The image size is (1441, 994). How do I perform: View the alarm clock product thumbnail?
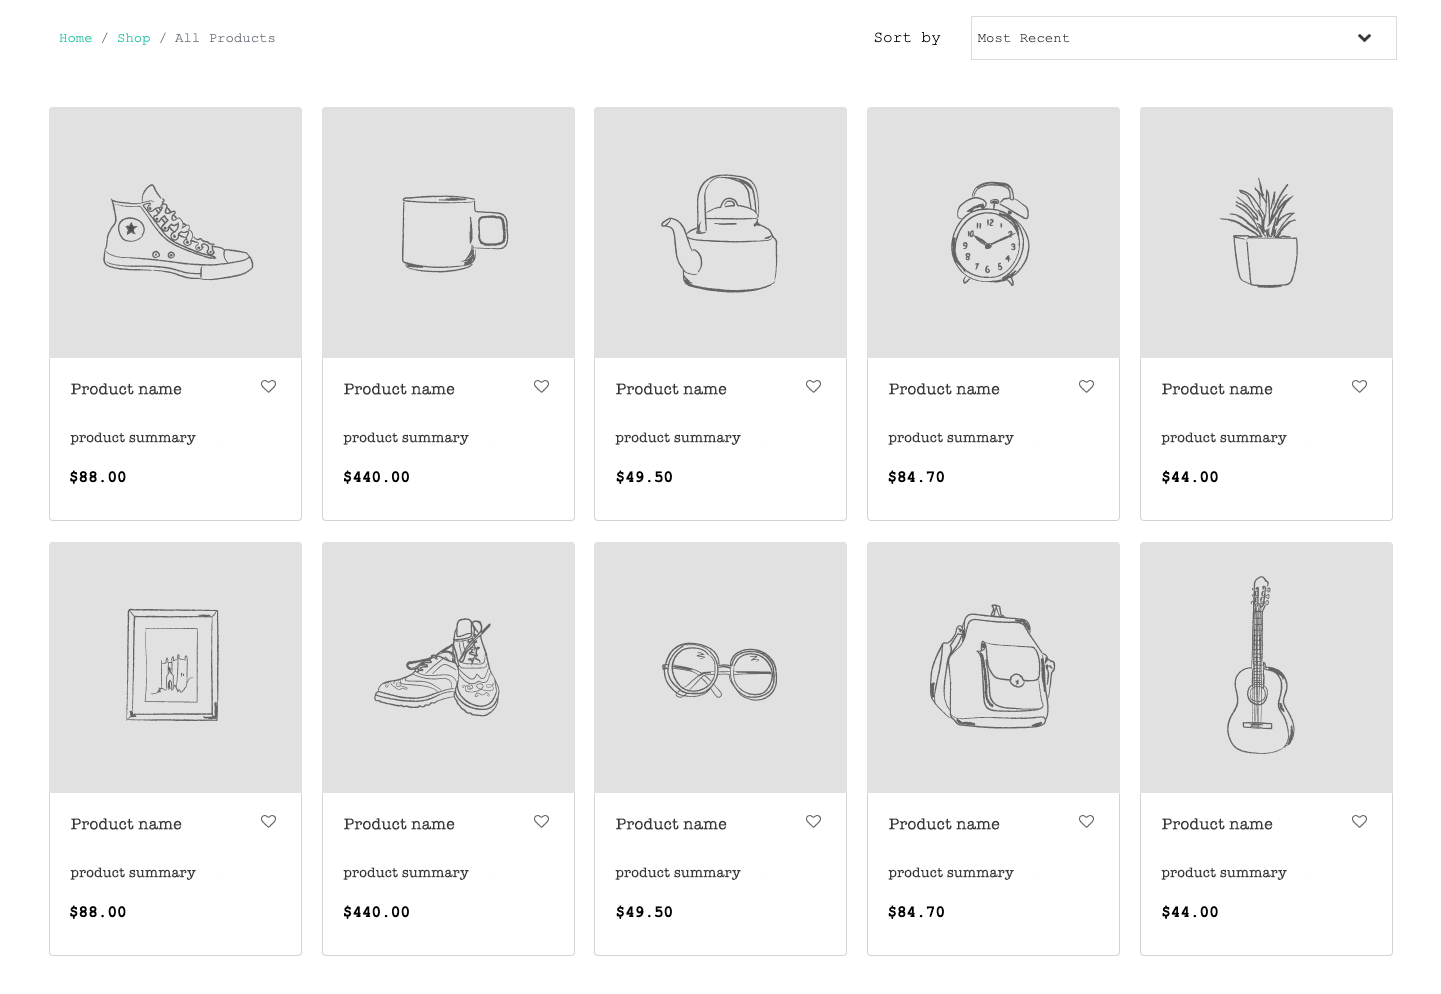tap(993, 232)
